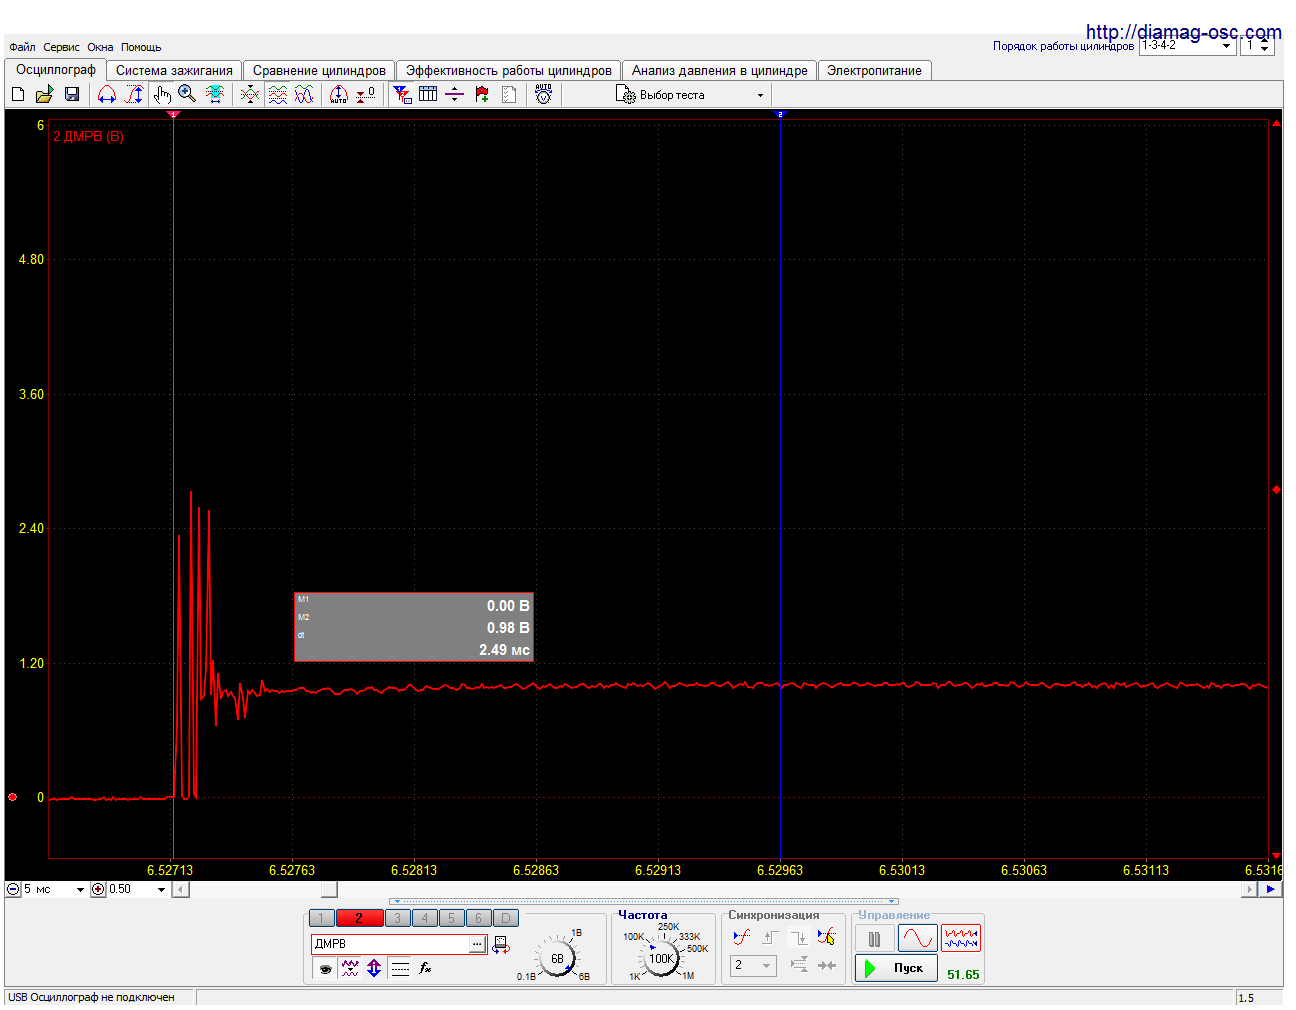Click the AUTO vertical scale icon

[x=339, y=94]
